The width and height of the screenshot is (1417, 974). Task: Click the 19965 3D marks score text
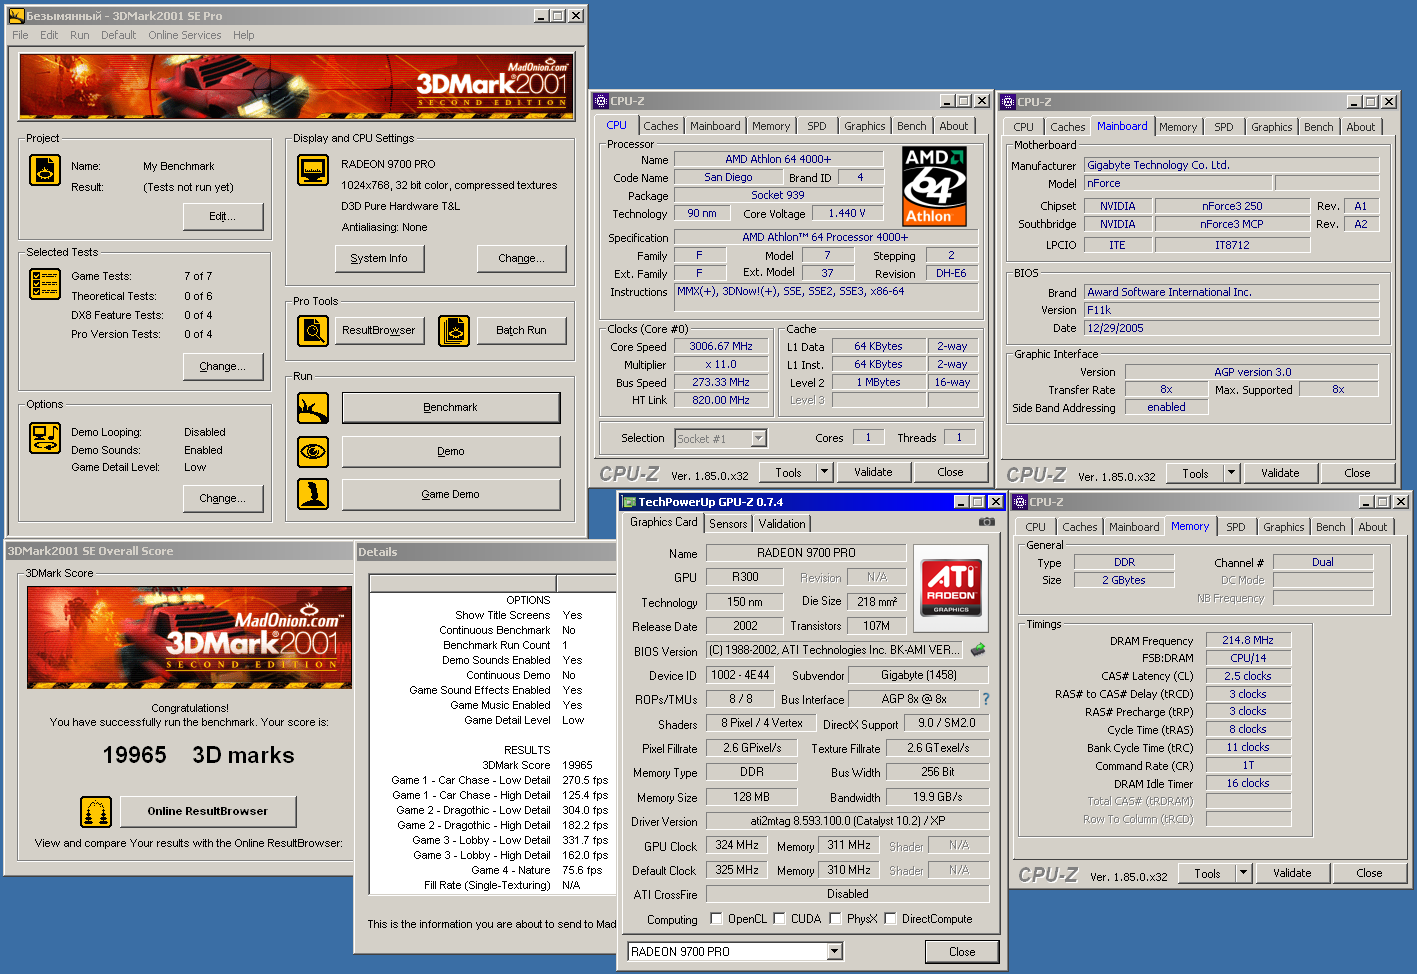pyautogui.click(x=198, y=755)
